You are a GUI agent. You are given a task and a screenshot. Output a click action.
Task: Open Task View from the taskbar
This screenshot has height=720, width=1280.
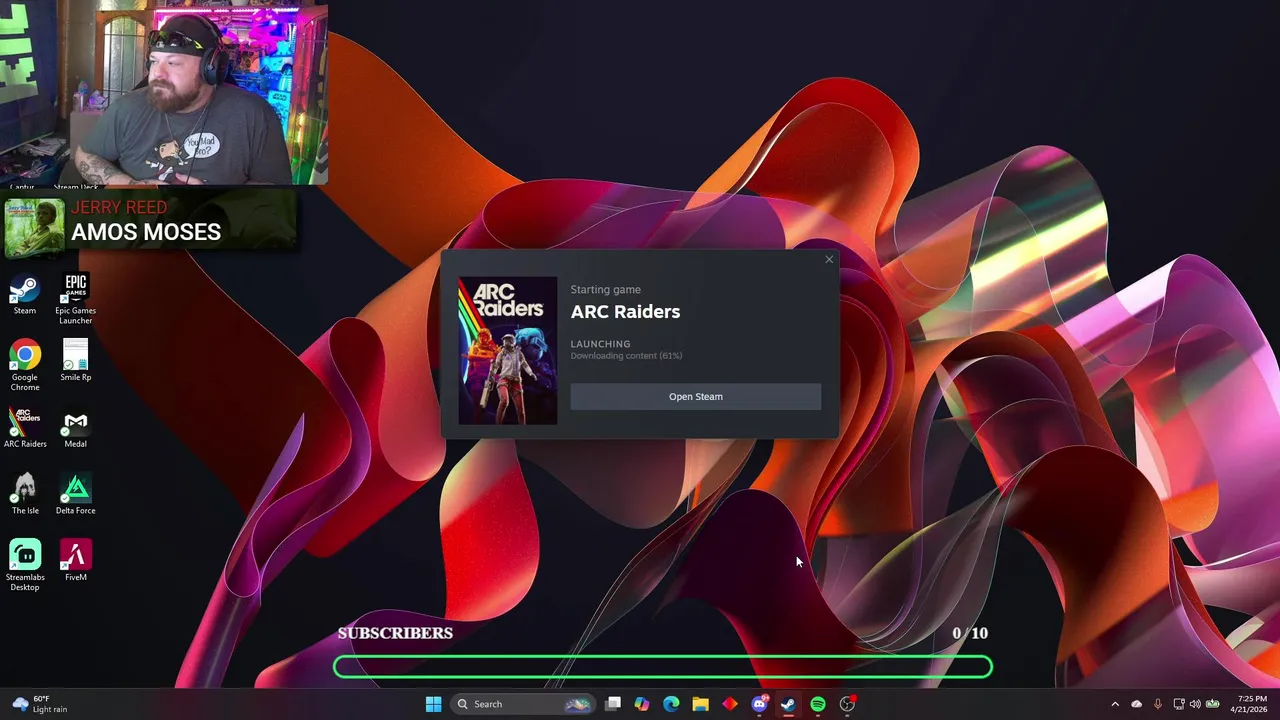coord(613,704)
